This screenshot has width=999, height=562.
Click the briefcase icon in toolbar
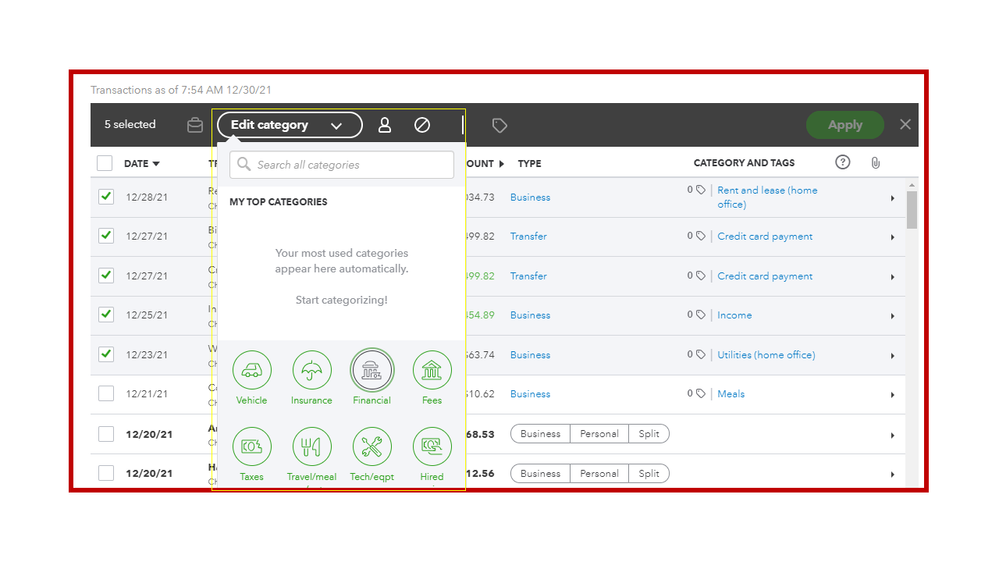coord(195,125)
